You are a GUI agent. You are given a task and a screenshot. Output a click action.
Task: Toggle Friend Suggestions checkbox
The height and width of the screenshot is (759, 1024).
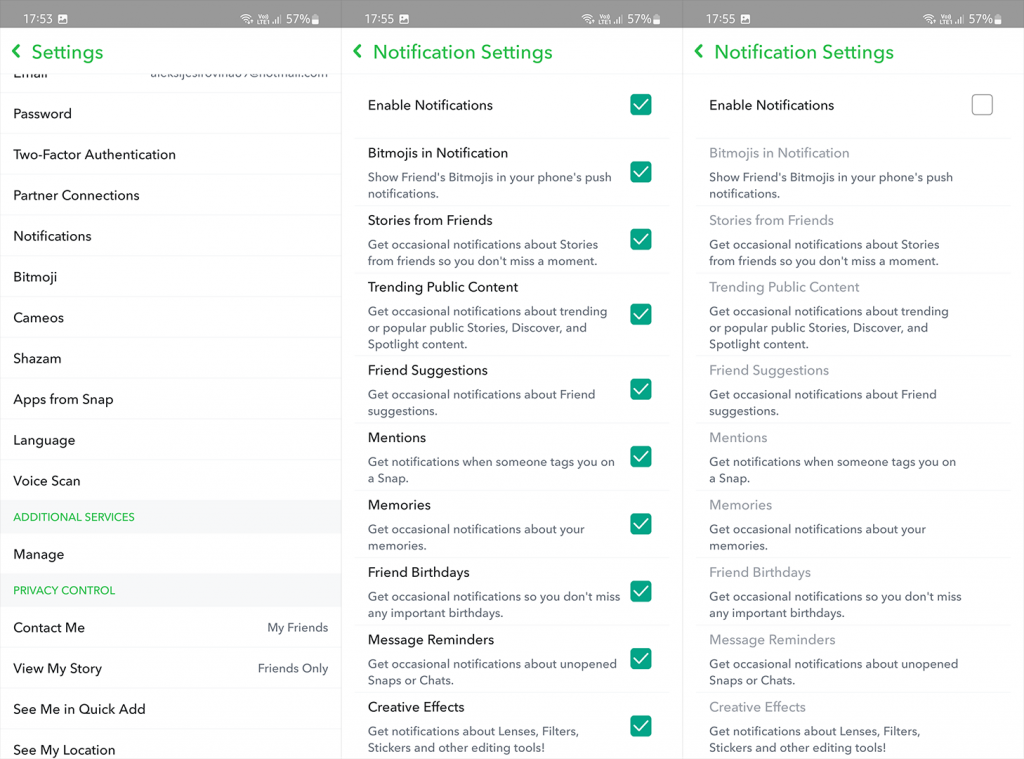point(641,389)
